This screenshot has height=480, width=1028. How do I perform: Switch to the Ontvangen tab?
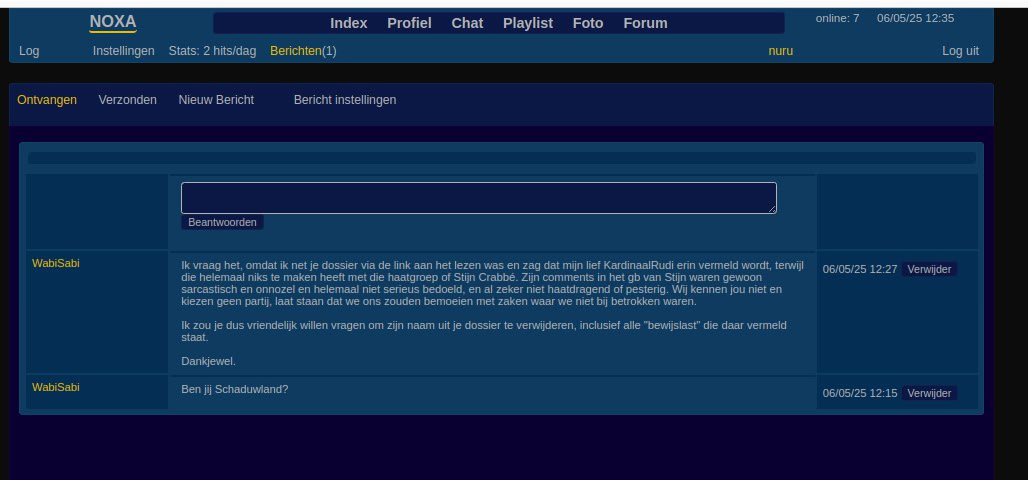click(47, 100)
